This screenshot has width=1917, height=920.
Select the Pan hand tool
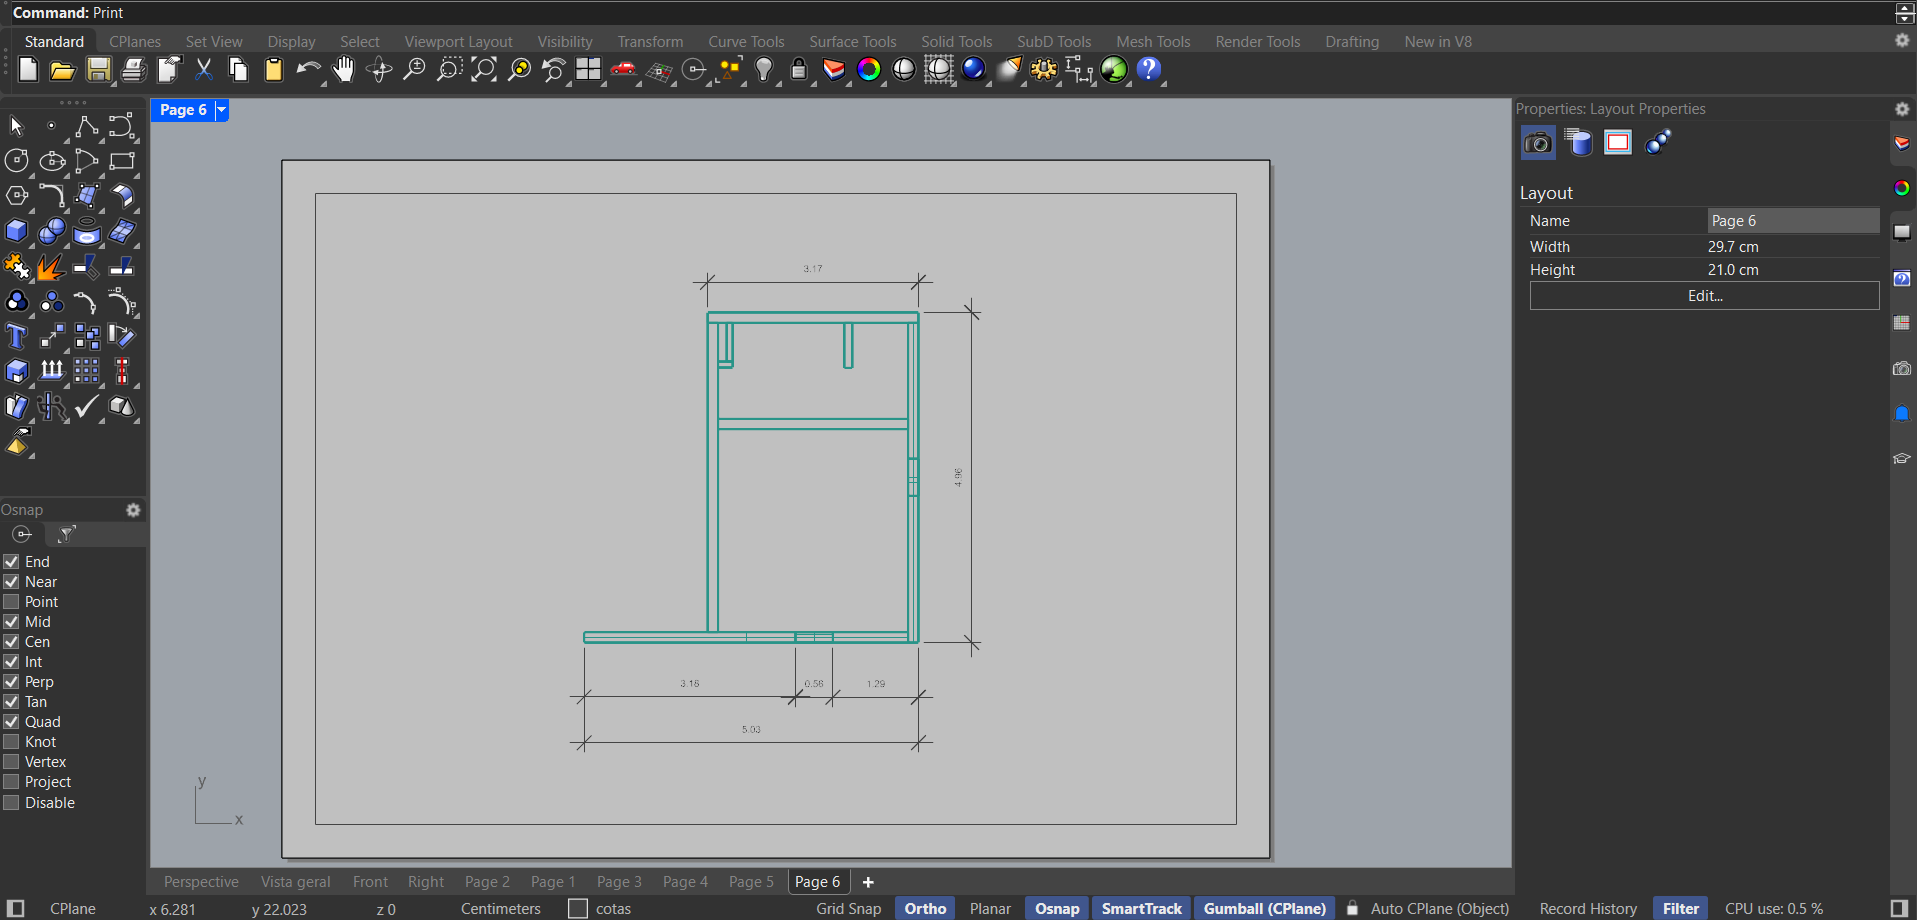[x=343, y=70]
